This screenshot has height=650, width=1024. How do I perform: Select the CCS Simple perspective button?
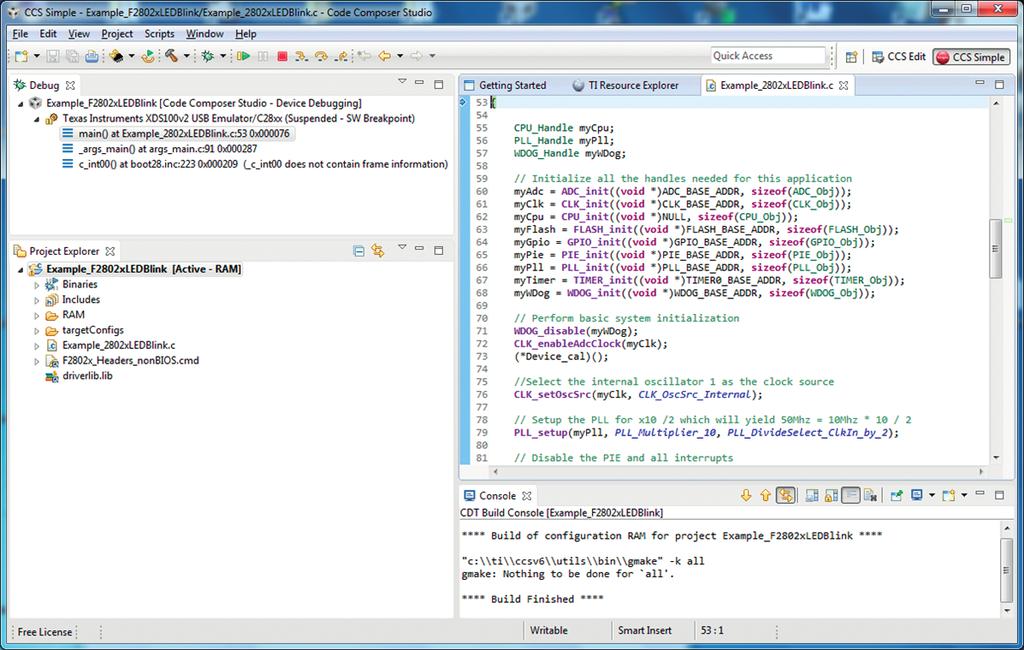coord(970,57)
